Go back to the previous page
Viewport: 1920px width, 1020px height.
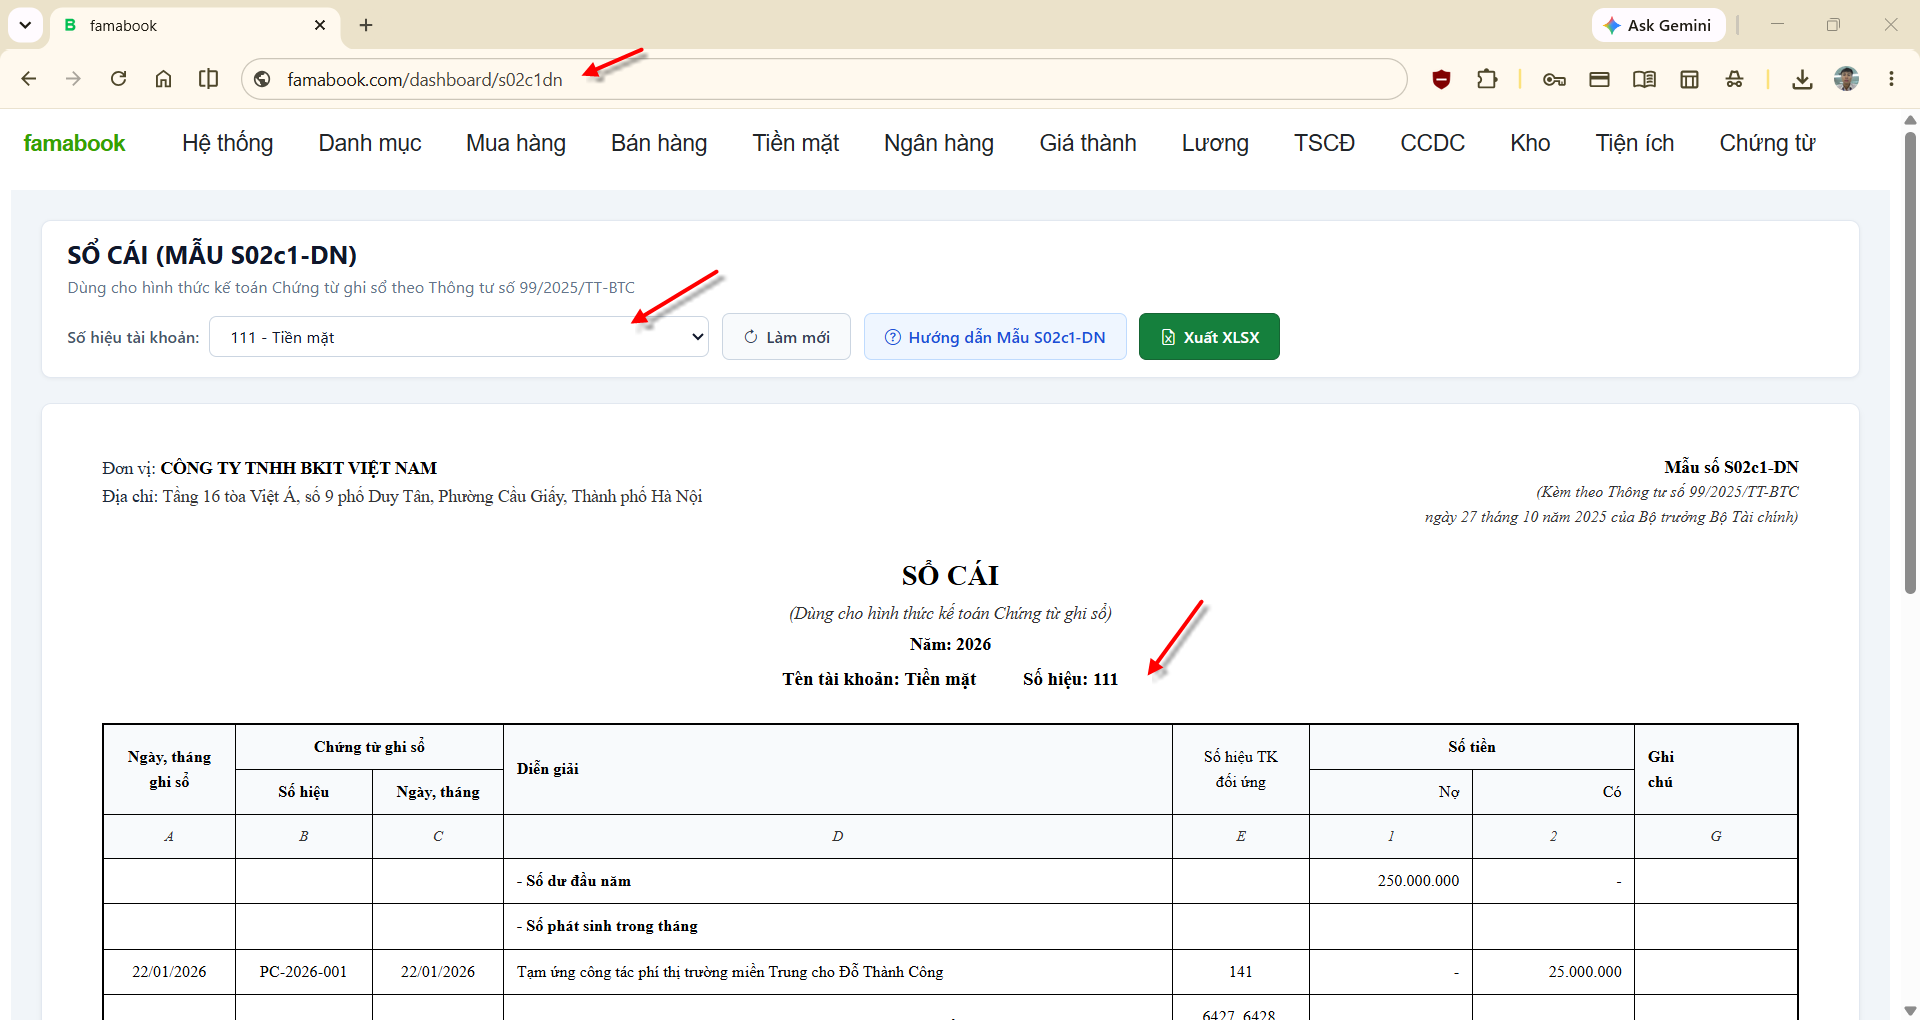point(29,79)
